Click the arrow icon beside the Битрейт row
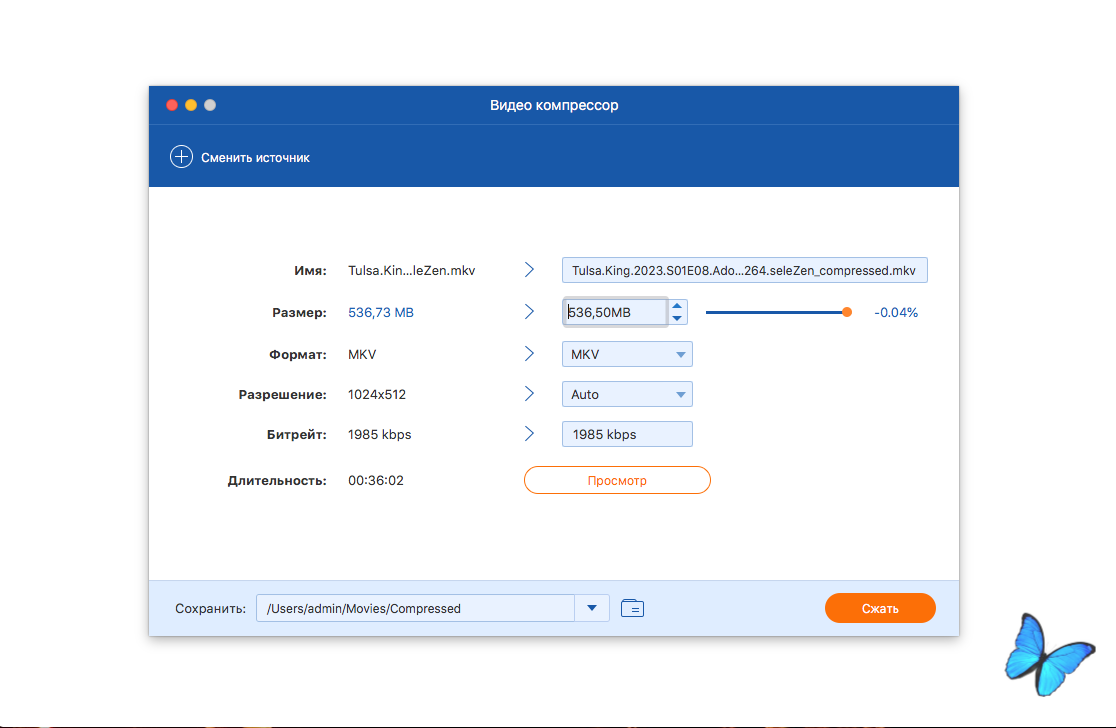Screen dimensions: 1116x728 tap(529, 434)
